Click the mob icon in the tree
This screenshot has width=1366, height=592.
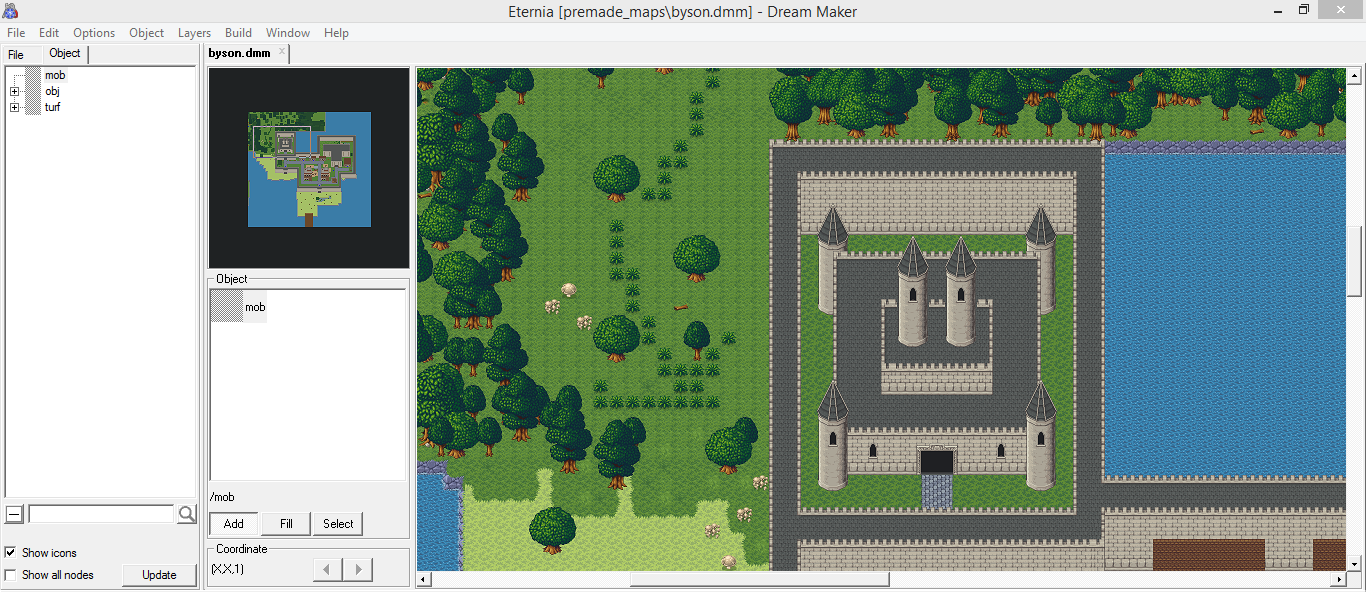tap(33, 75)
